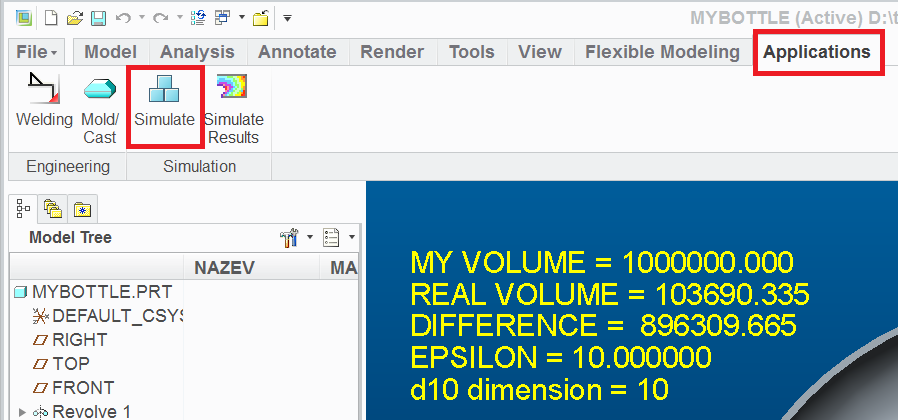Click the DIFFERENCE = 896309.665 text

[604, 326]
